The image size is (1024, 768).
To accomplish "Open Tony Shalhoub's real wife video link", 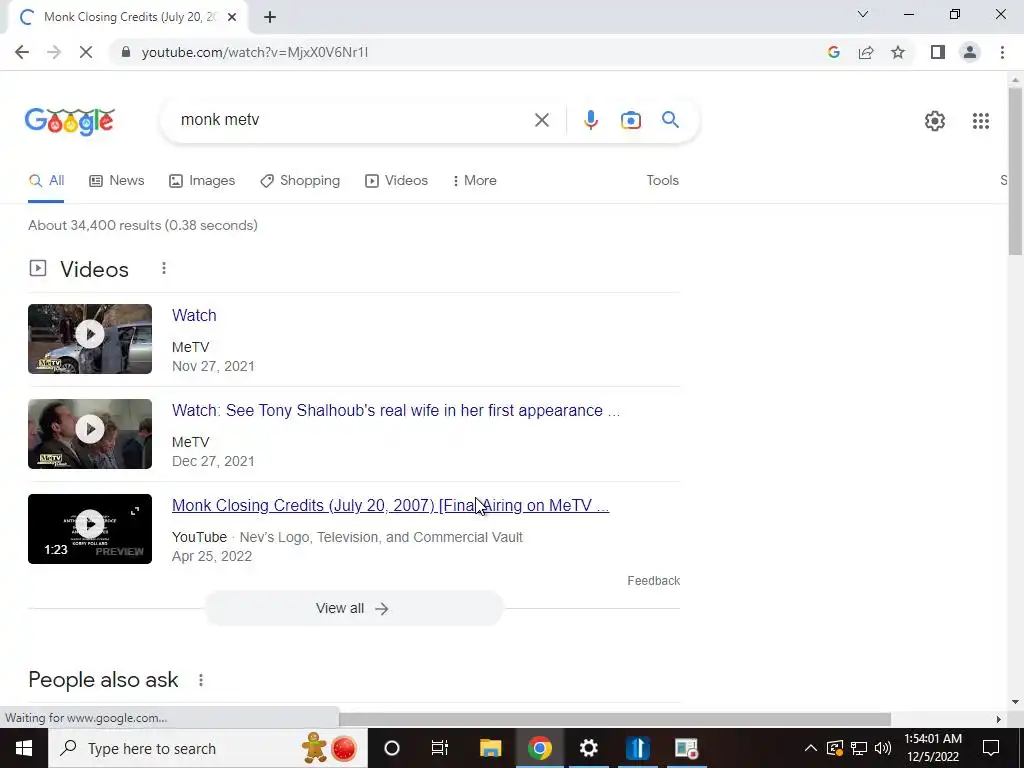I will tap(396, 411).
